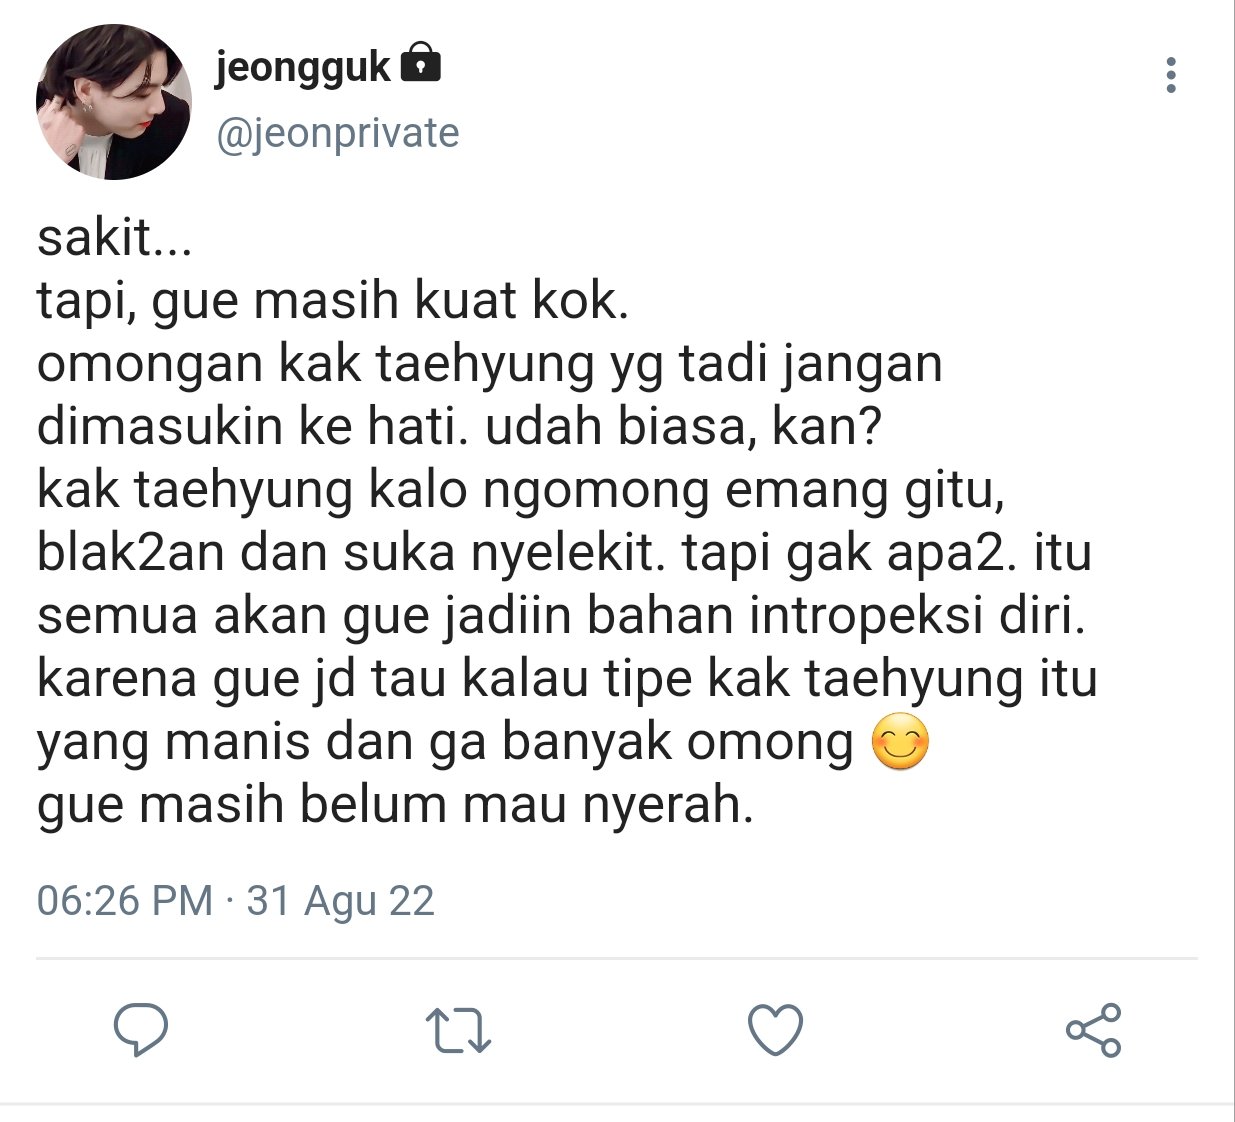Click the horizontal divider below the timestamp
Image resolution: width=1235 pixels, height=1122 pixels.
[617, 959]
